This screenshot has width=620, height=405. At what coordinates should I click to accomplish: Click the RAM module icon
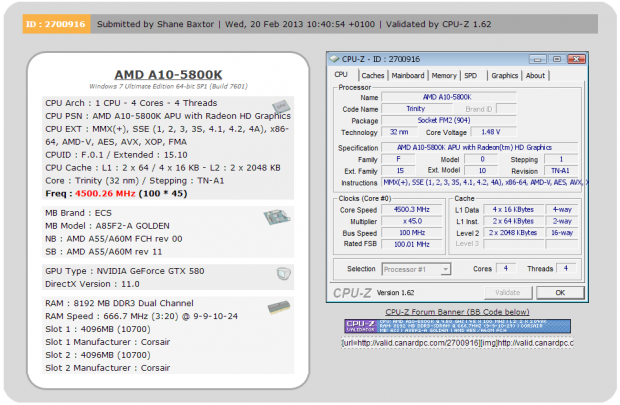point(279,307)
